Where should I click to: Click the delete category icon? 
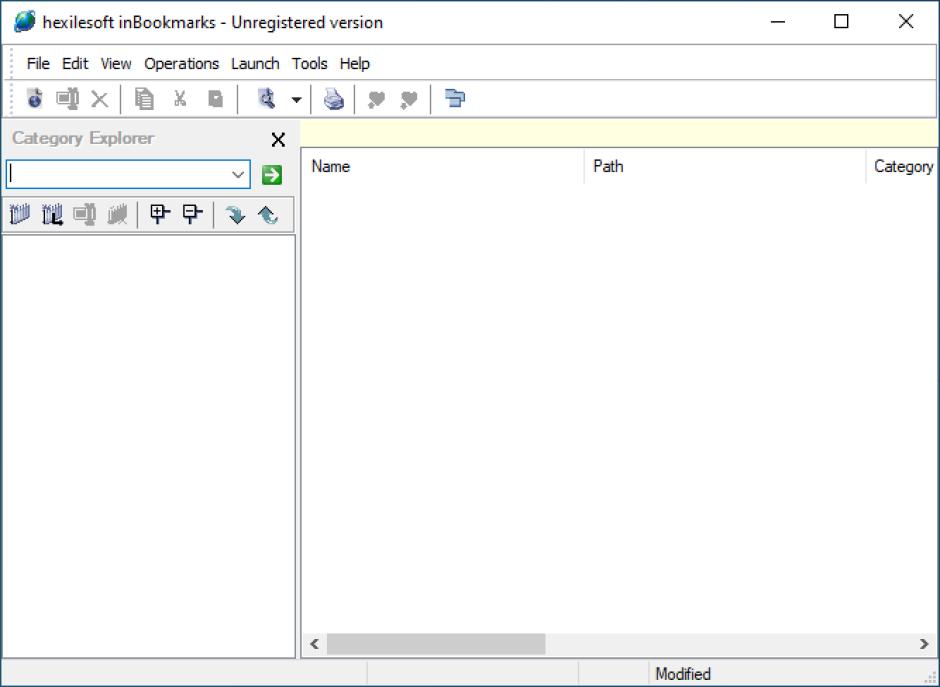tap(118, 214)
